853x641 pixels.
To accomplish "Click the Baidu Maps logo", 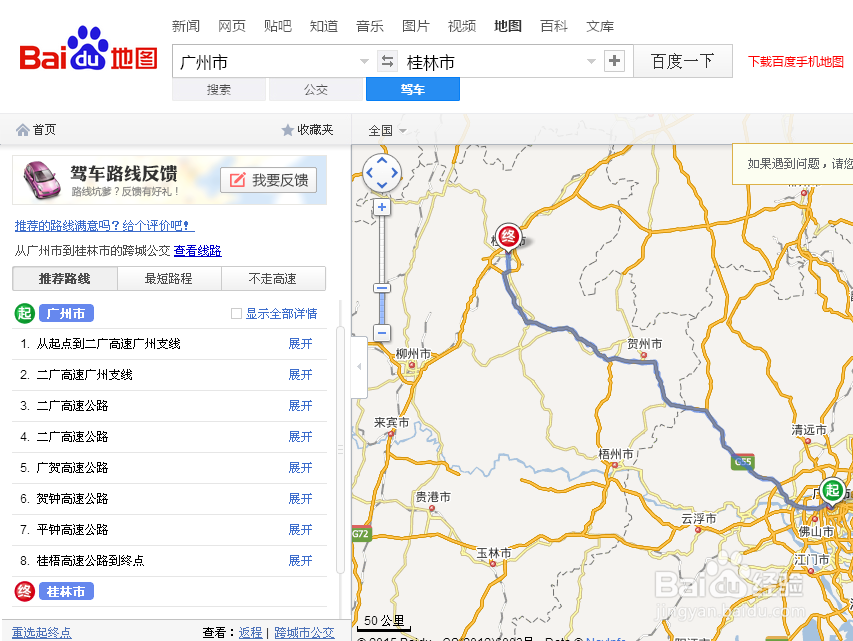I will tap(88, 50).
